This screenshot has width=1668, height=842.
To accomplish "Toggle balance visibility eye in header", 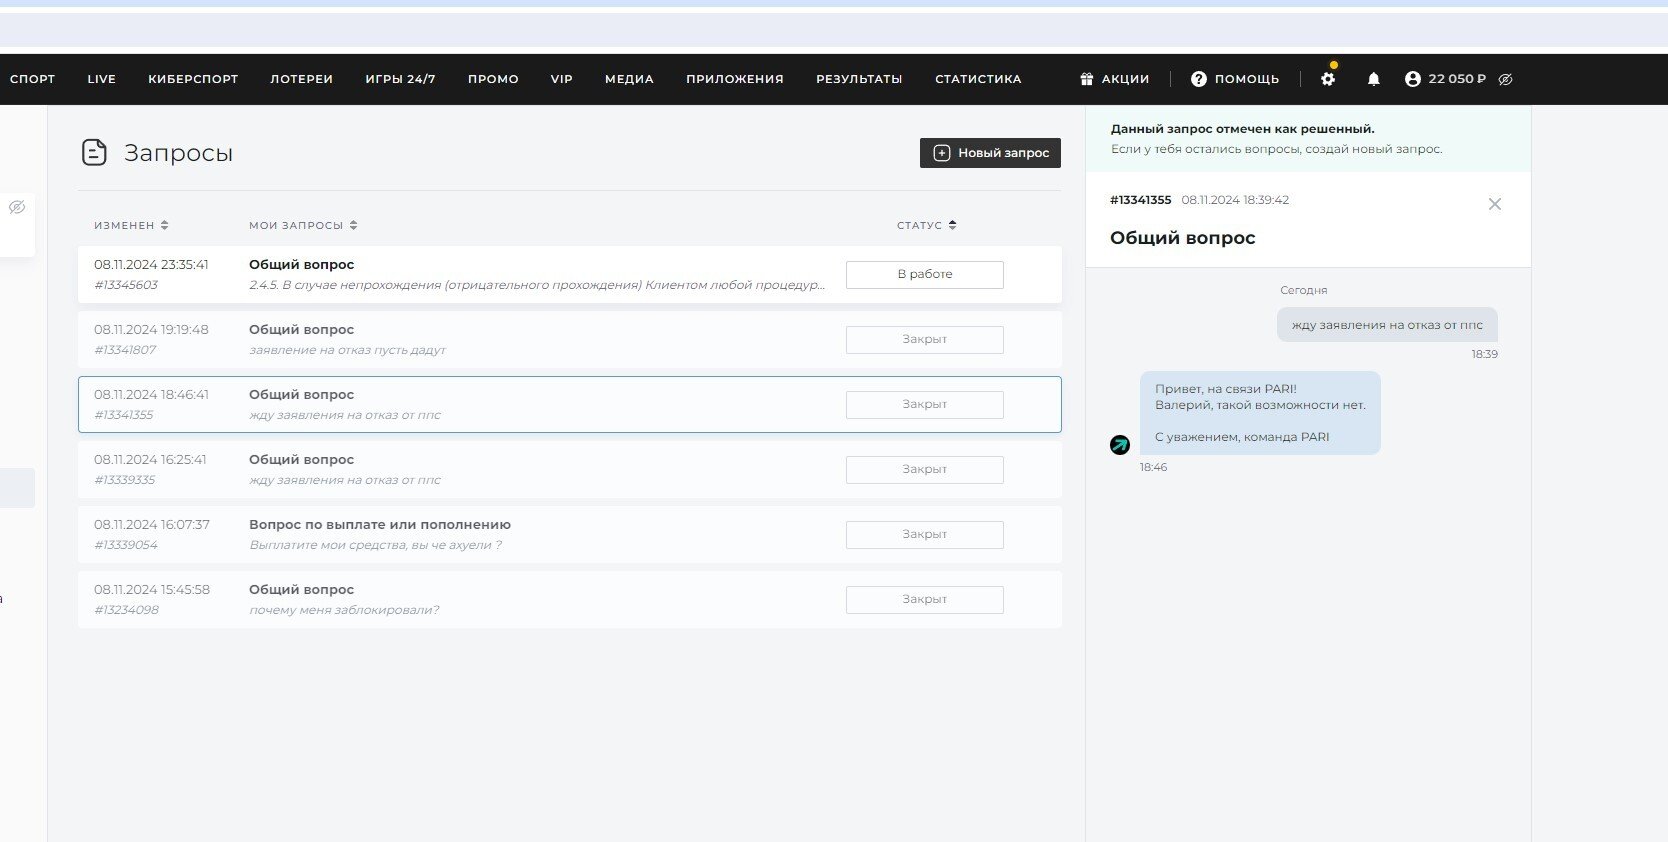I will point(1505,79).
